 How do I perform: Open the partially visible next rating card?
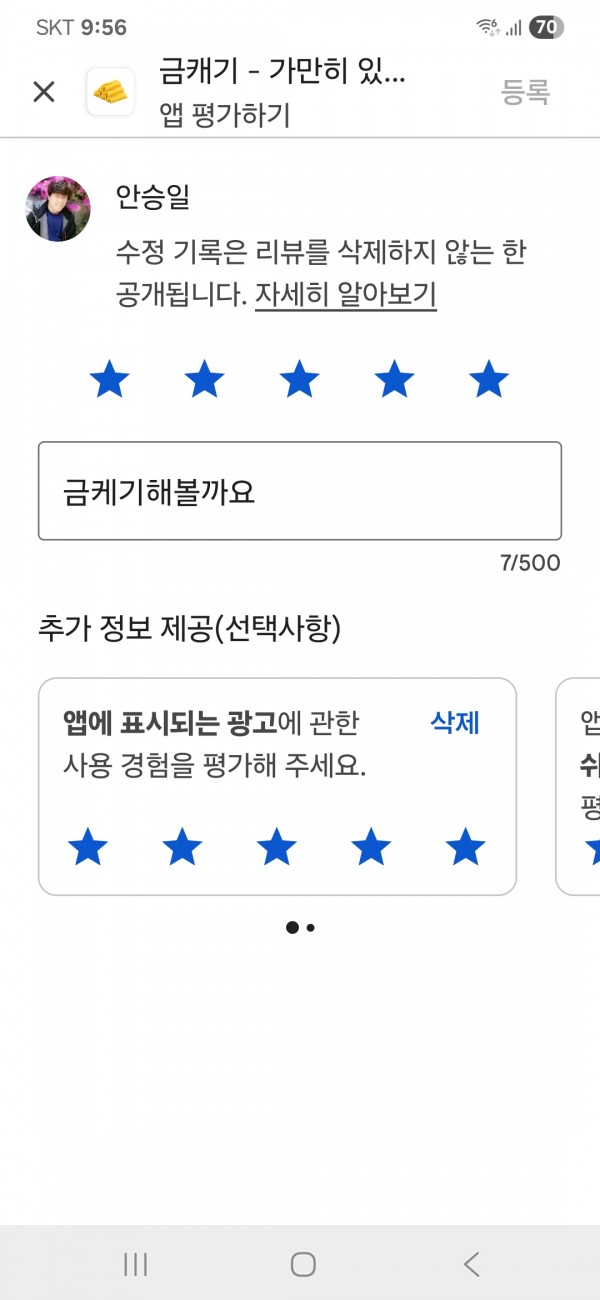(578, 787)
